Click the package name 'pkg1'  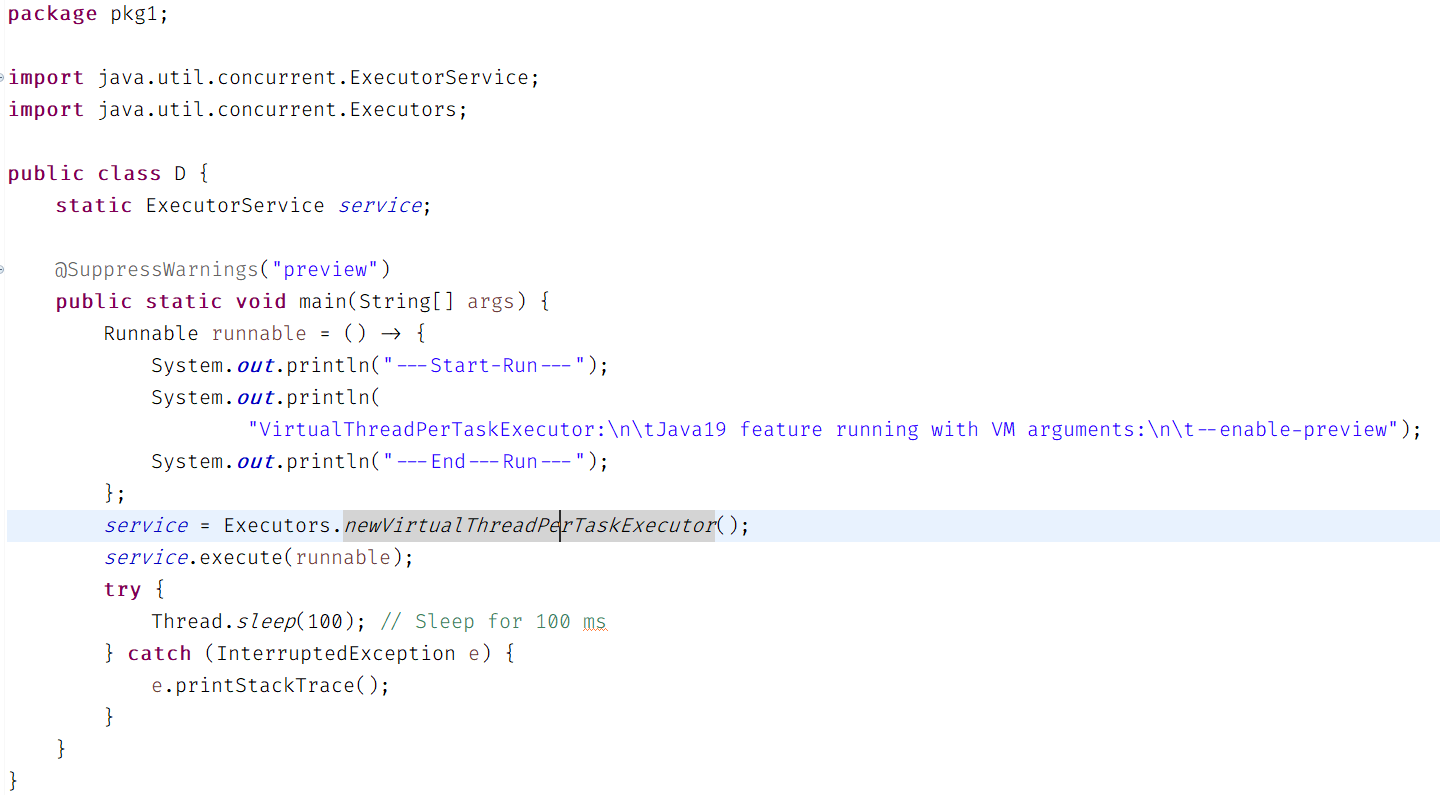click(135, 14)
